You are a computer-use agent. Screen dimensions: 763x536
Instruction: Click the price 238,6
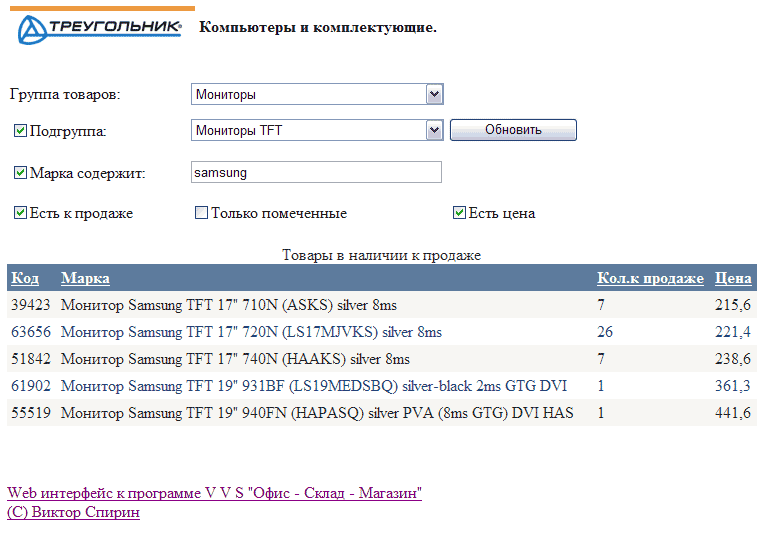pyautogui.click(x=733, y=359)
